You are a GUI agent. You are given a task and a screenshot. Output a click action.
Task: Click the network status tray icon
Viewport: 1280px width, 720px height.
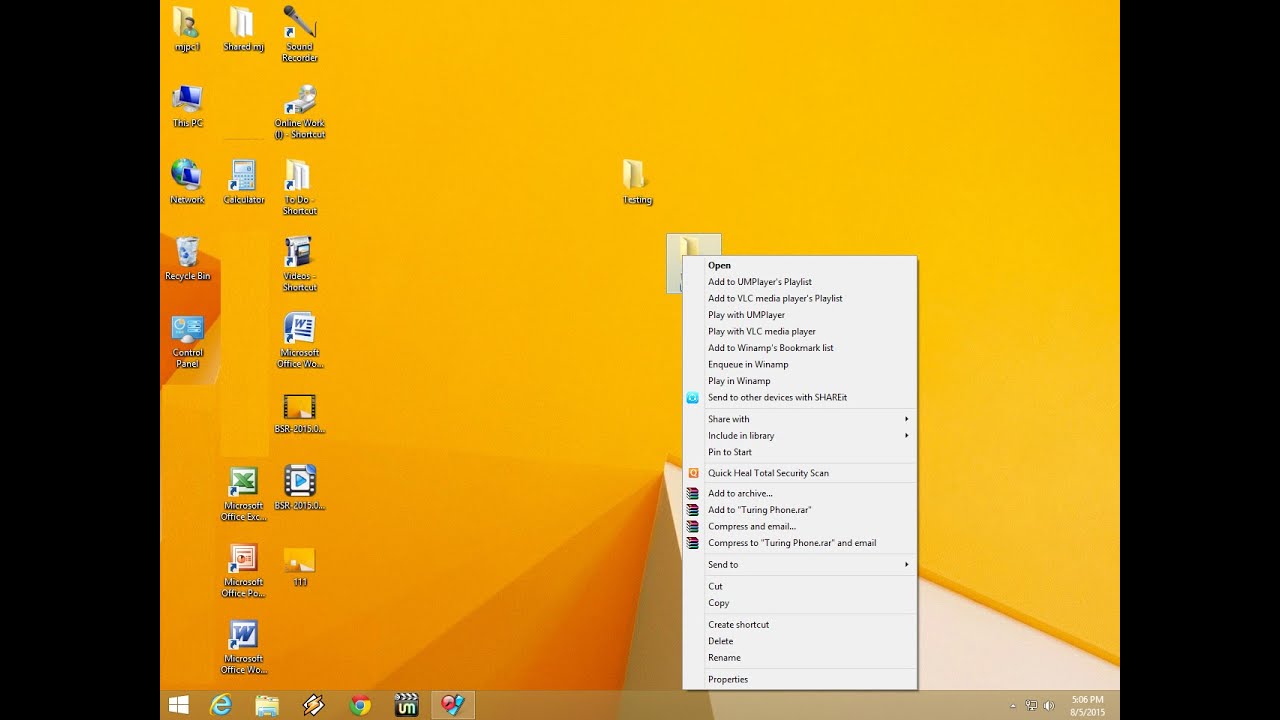tap(1031, 706)
